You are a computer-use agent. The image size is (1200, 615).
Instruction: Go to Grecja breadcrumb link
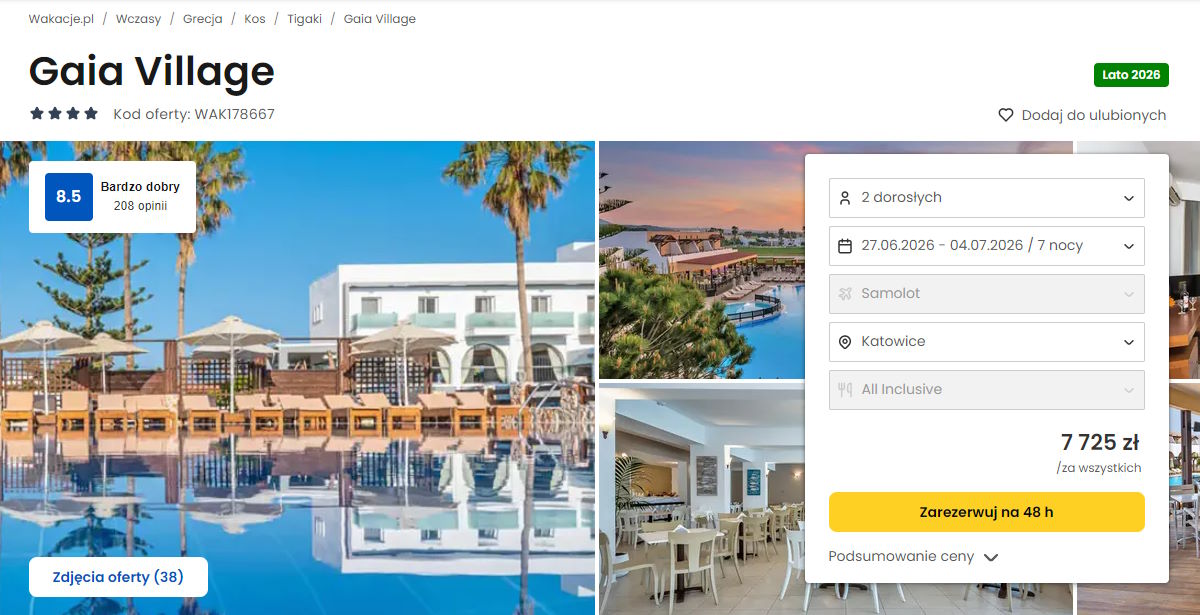pyautogui.click(x=203, y=19)
